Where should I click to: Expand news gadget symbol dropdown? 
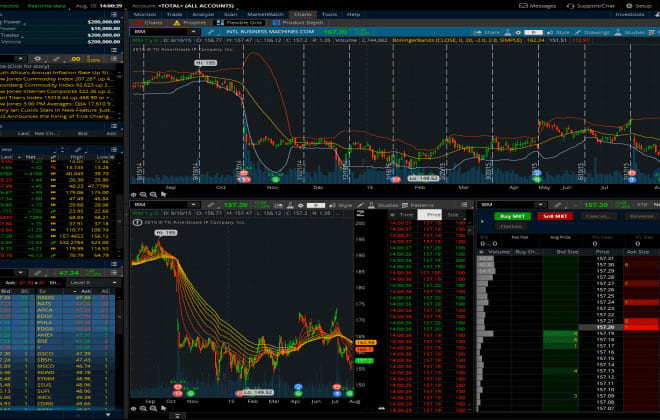[x=20, y=59]
